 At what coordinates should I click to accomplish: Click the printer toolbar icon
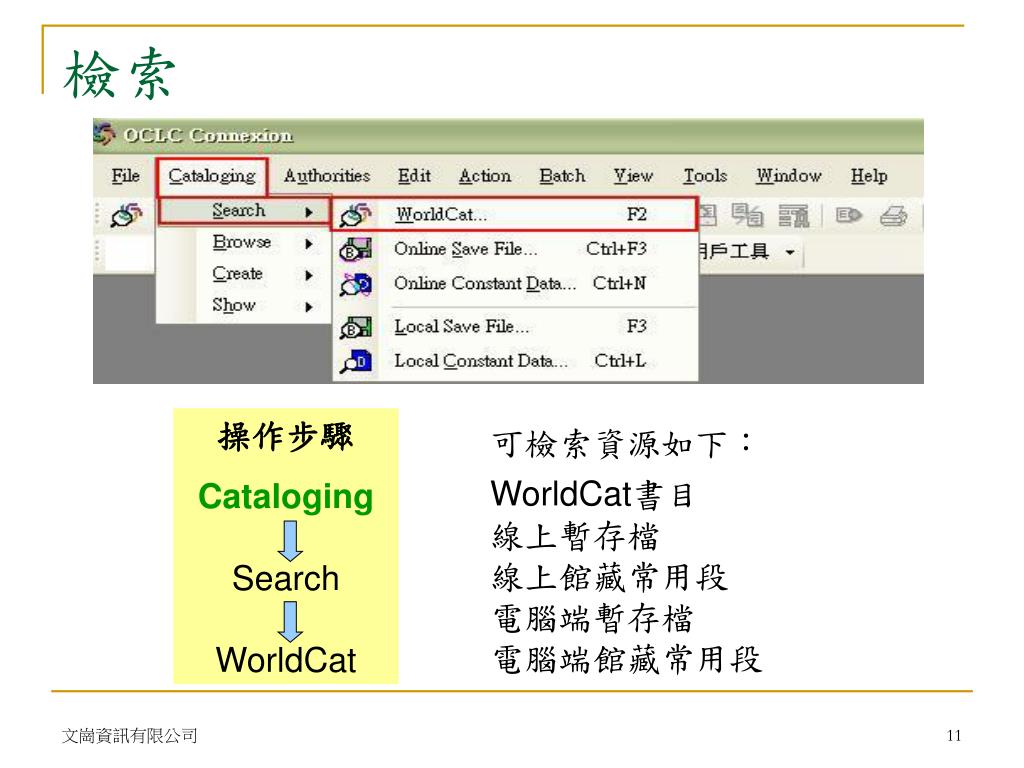point(893,216)
